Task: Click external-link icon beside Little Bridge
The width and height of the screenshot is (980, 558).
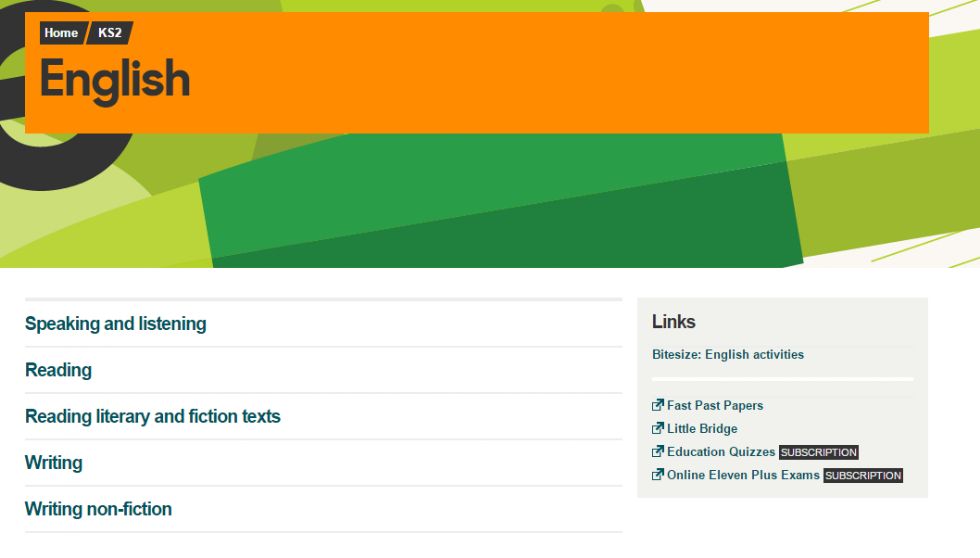Action: coord(658,428)
